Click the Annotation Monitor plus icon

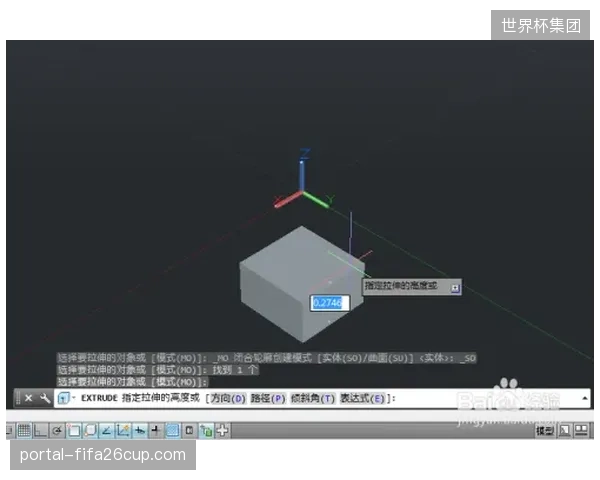coord(222,431)
